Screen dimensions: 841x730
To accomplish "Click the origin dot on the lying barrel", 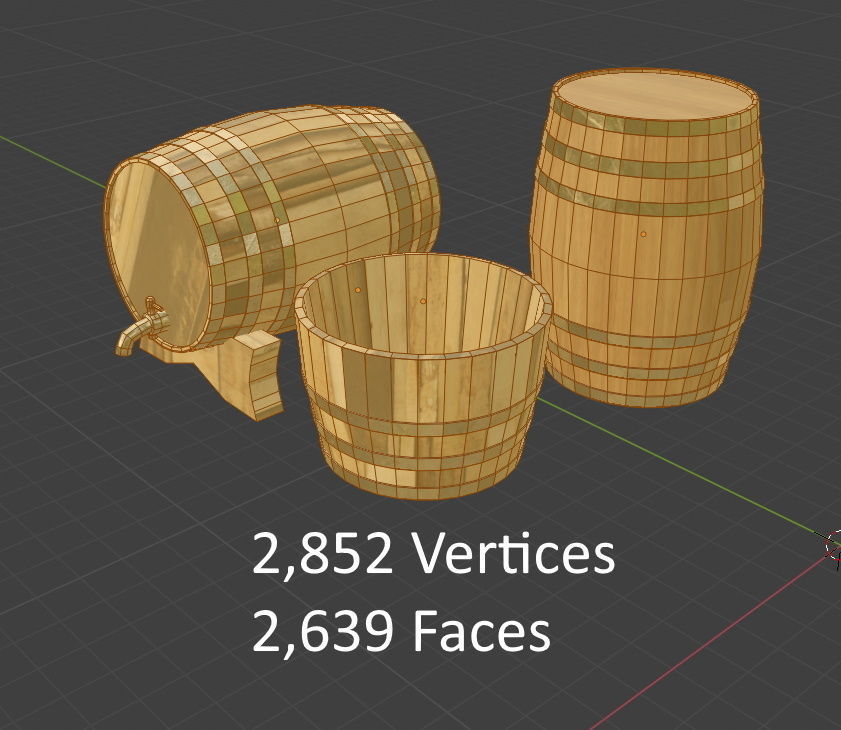I will pyautogui.click(x=277, y=220).
